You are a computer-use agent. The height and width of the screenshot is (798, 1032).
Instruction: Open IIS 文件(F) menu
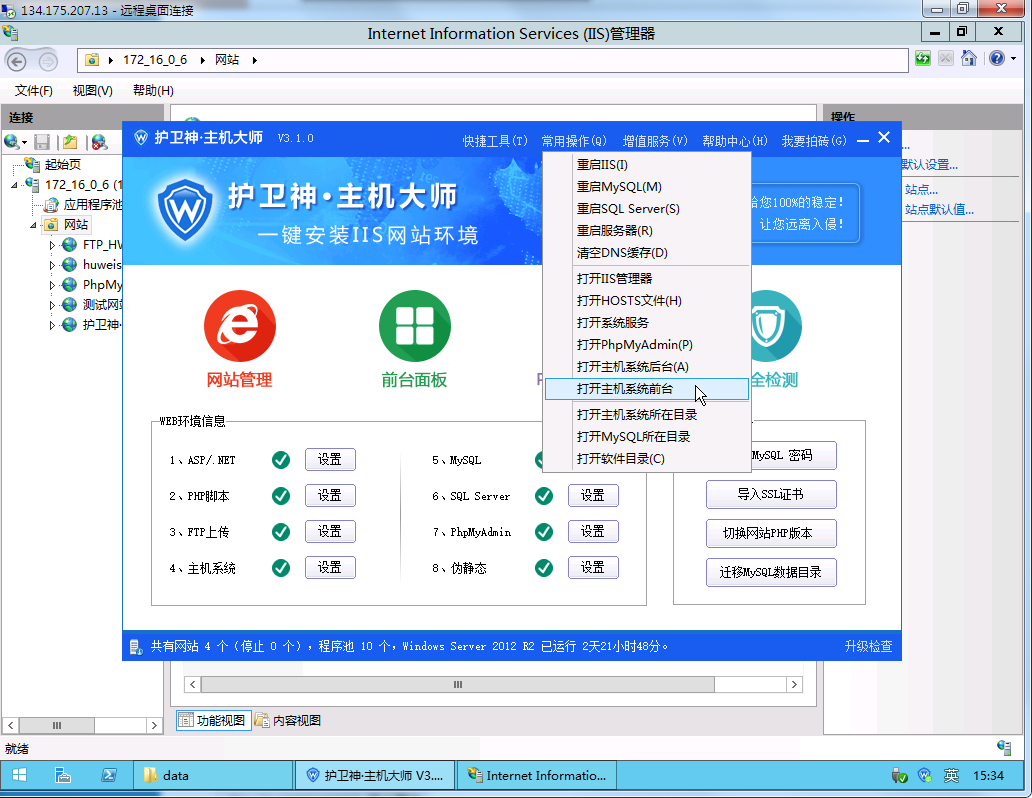pos(34,91)
